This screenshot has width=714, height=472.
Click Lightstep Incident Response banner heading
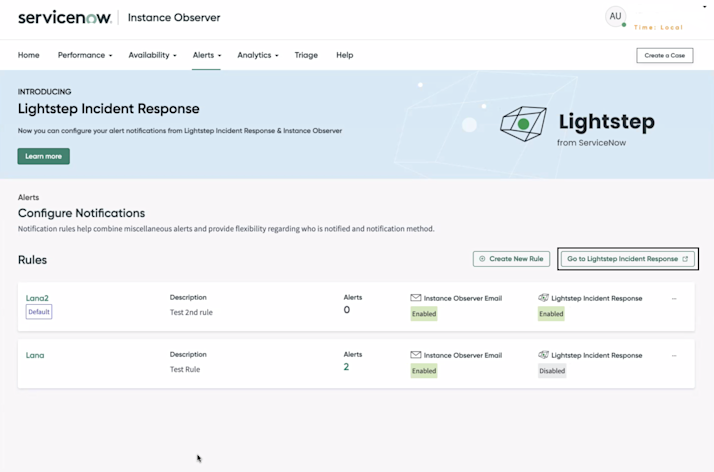pos(108,109)
